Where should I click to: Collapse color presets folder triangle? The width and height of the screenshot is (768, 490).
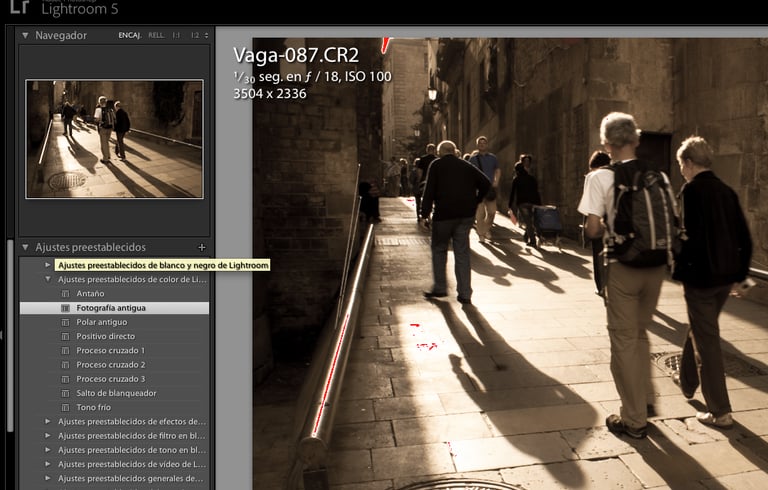(48, 279)
